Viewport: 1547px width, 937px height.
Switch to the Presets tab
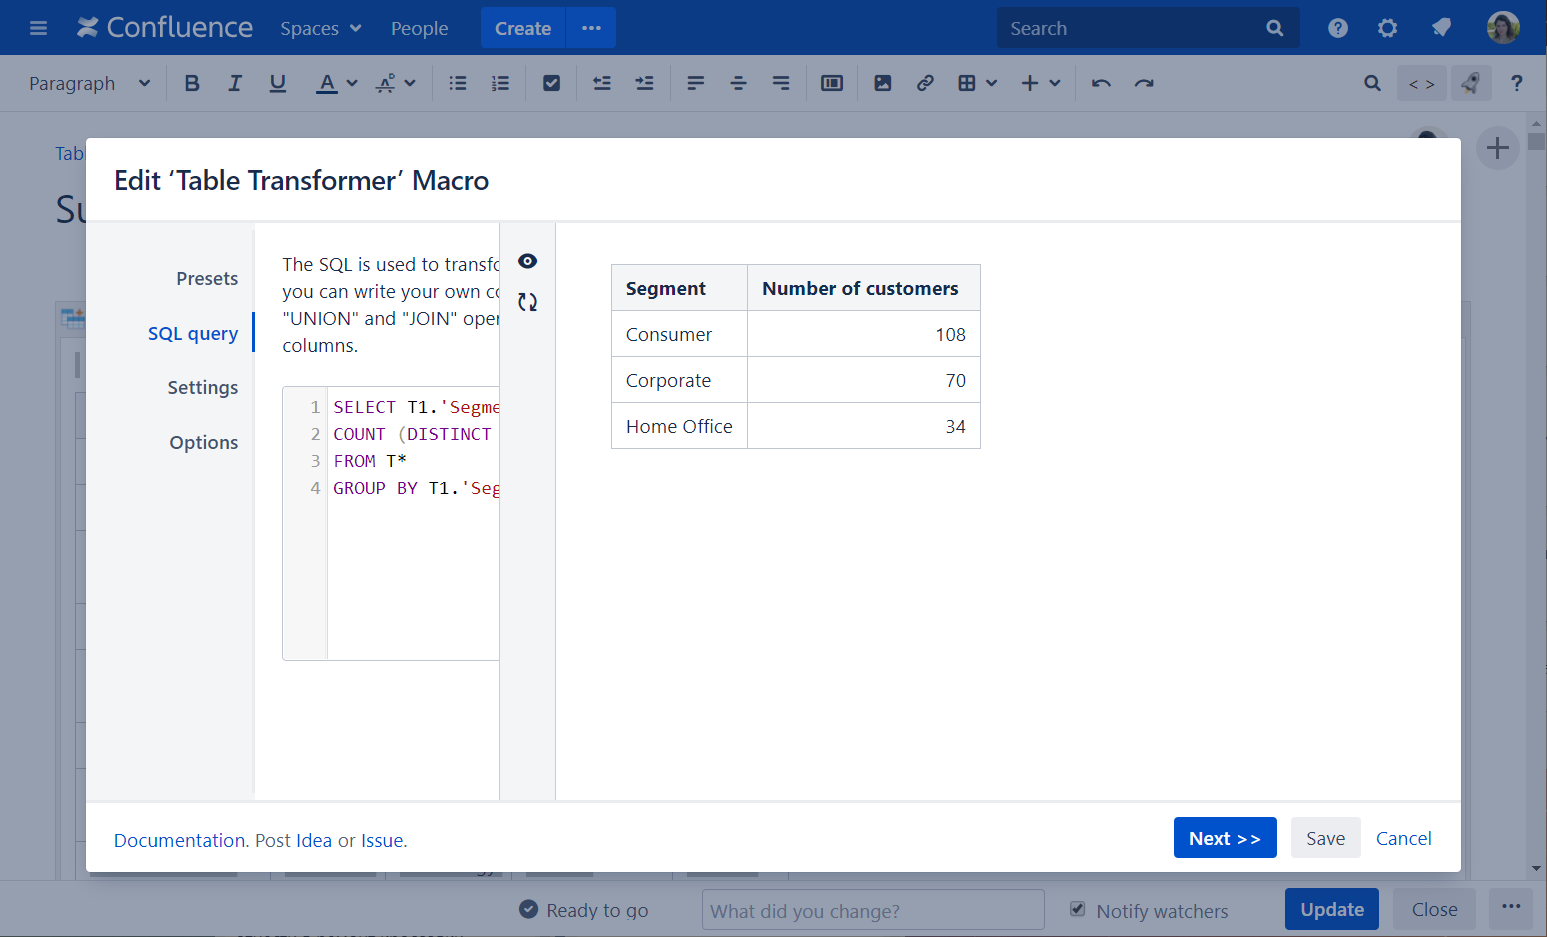point(207,279)
